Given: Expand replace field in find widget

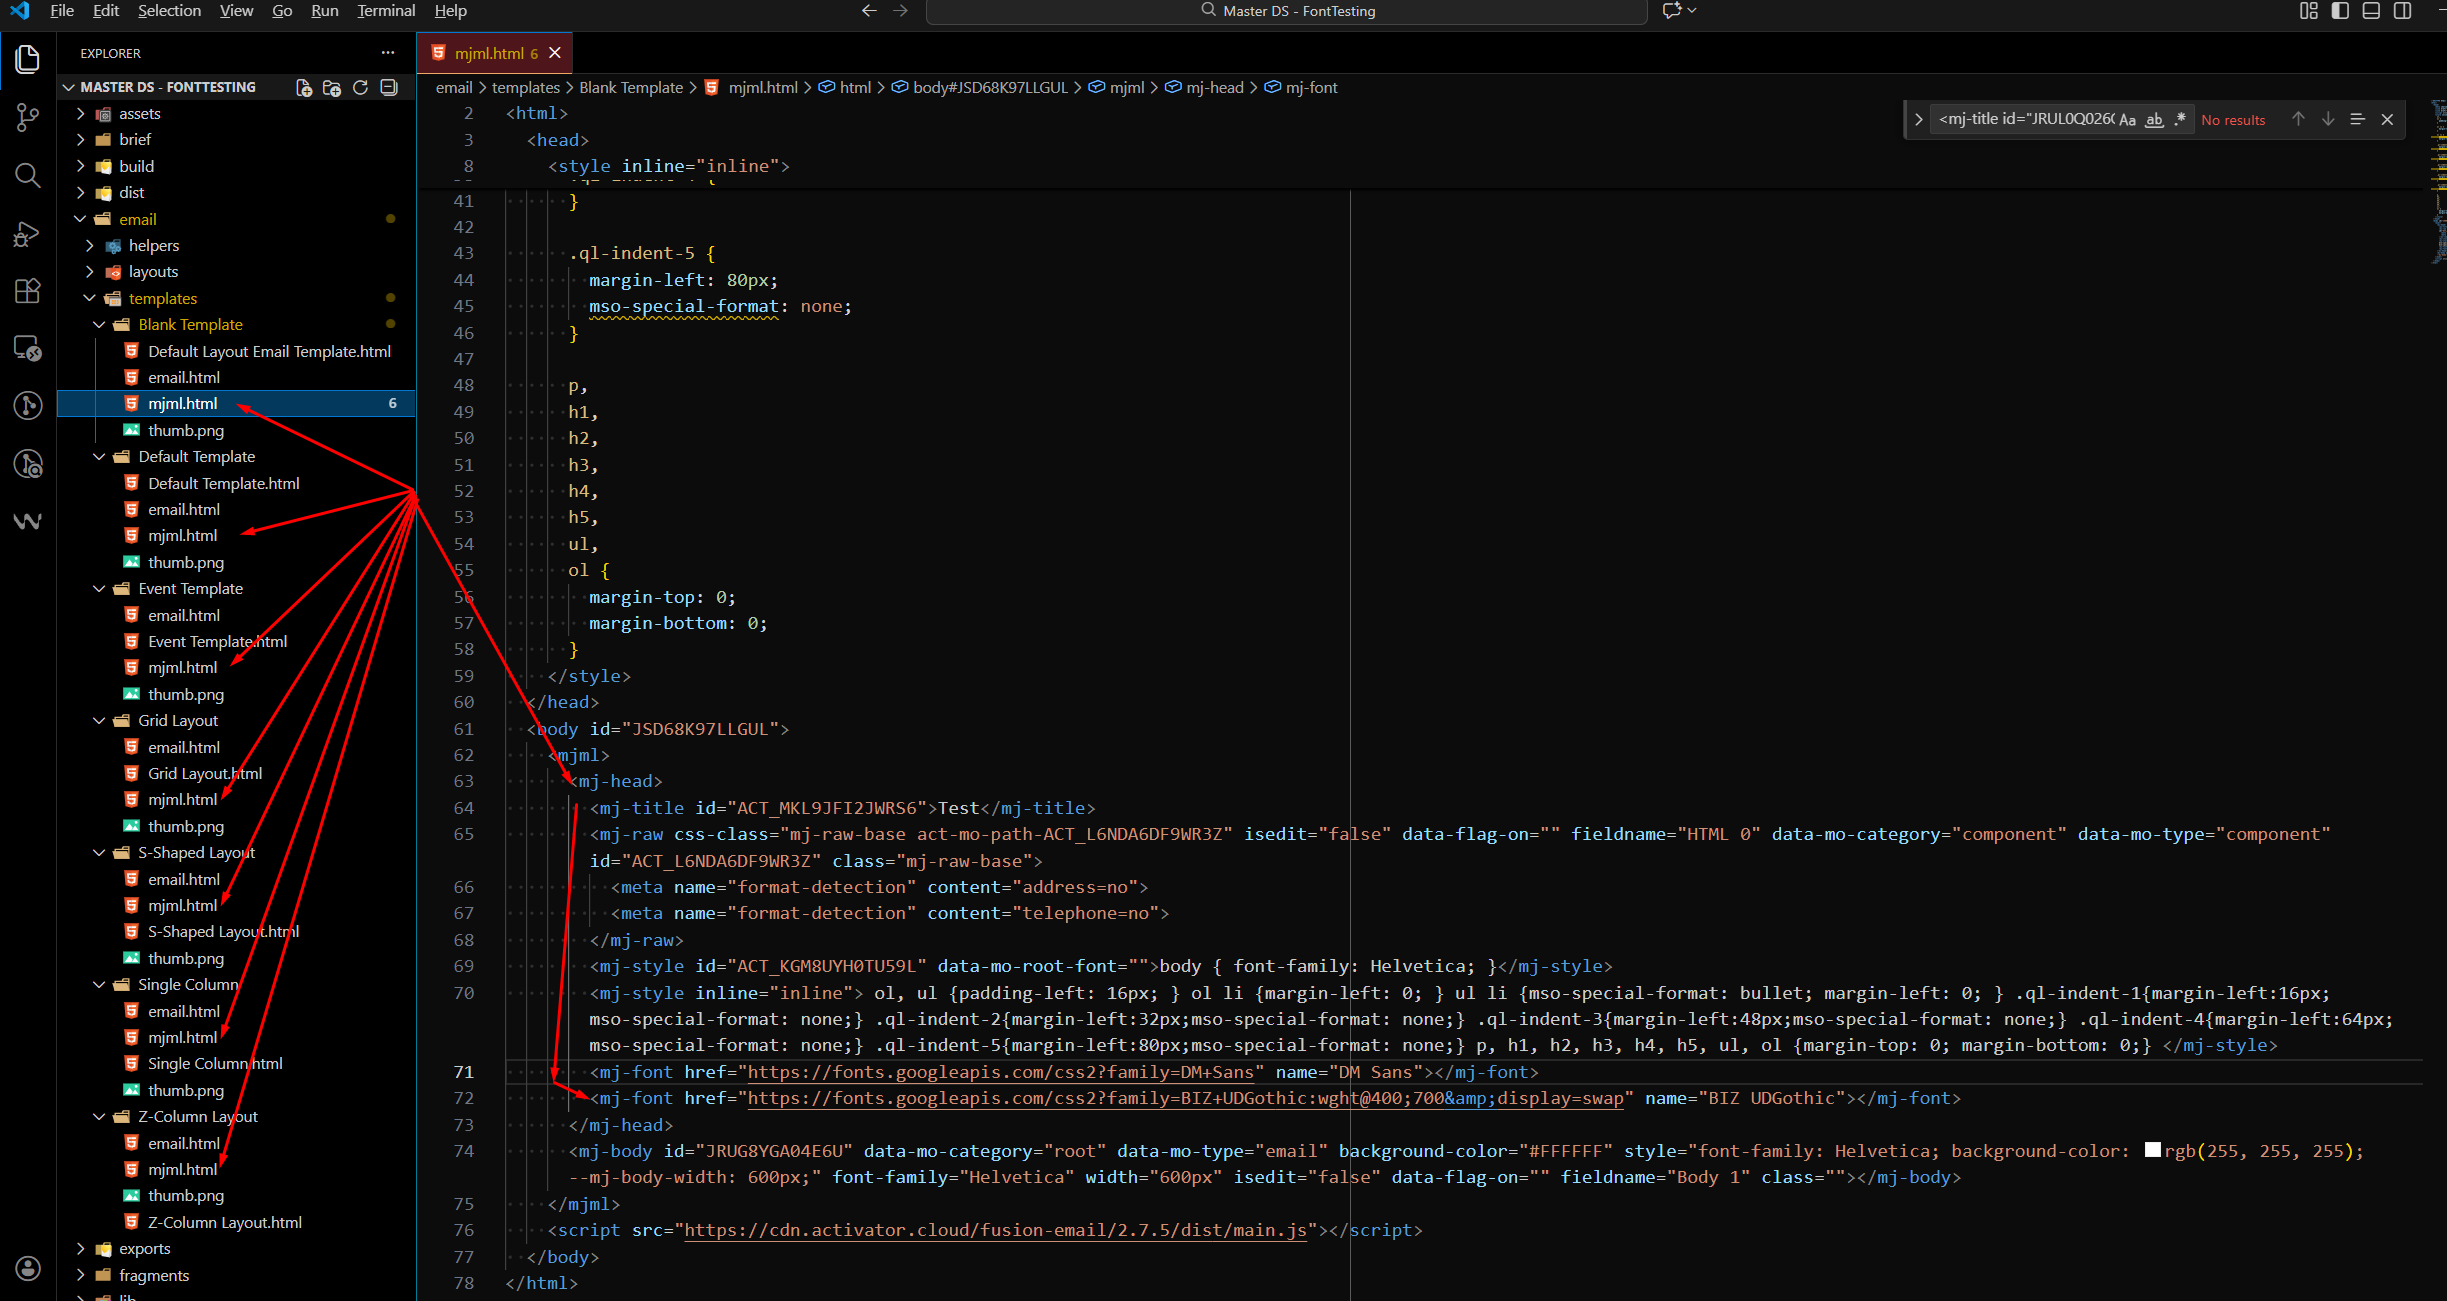Looking at the screenshot, I should 1918,120.
